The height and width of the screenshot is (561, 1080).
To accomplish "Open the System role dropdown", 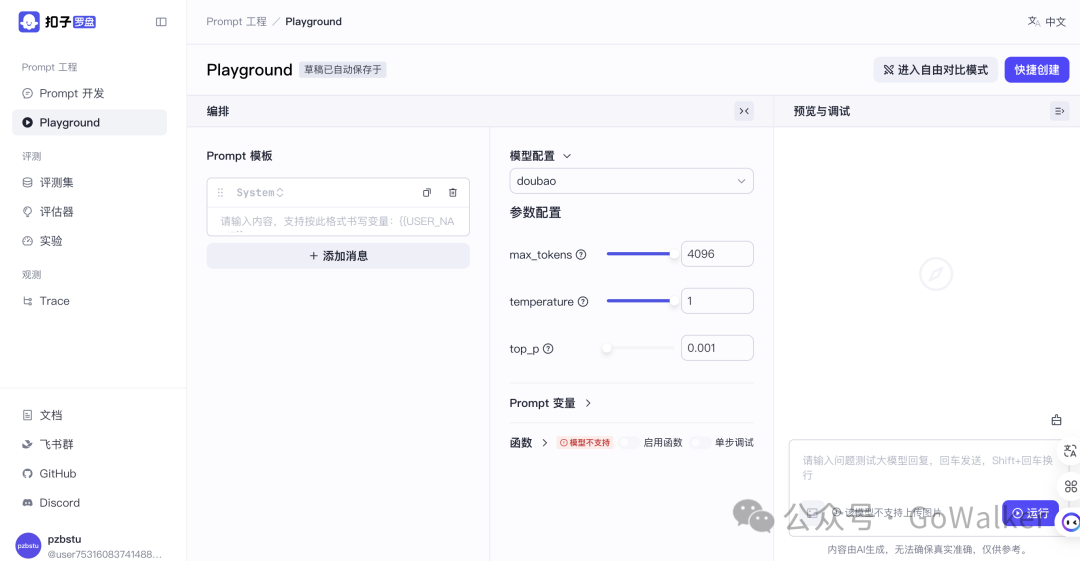I will click(260, 193).
